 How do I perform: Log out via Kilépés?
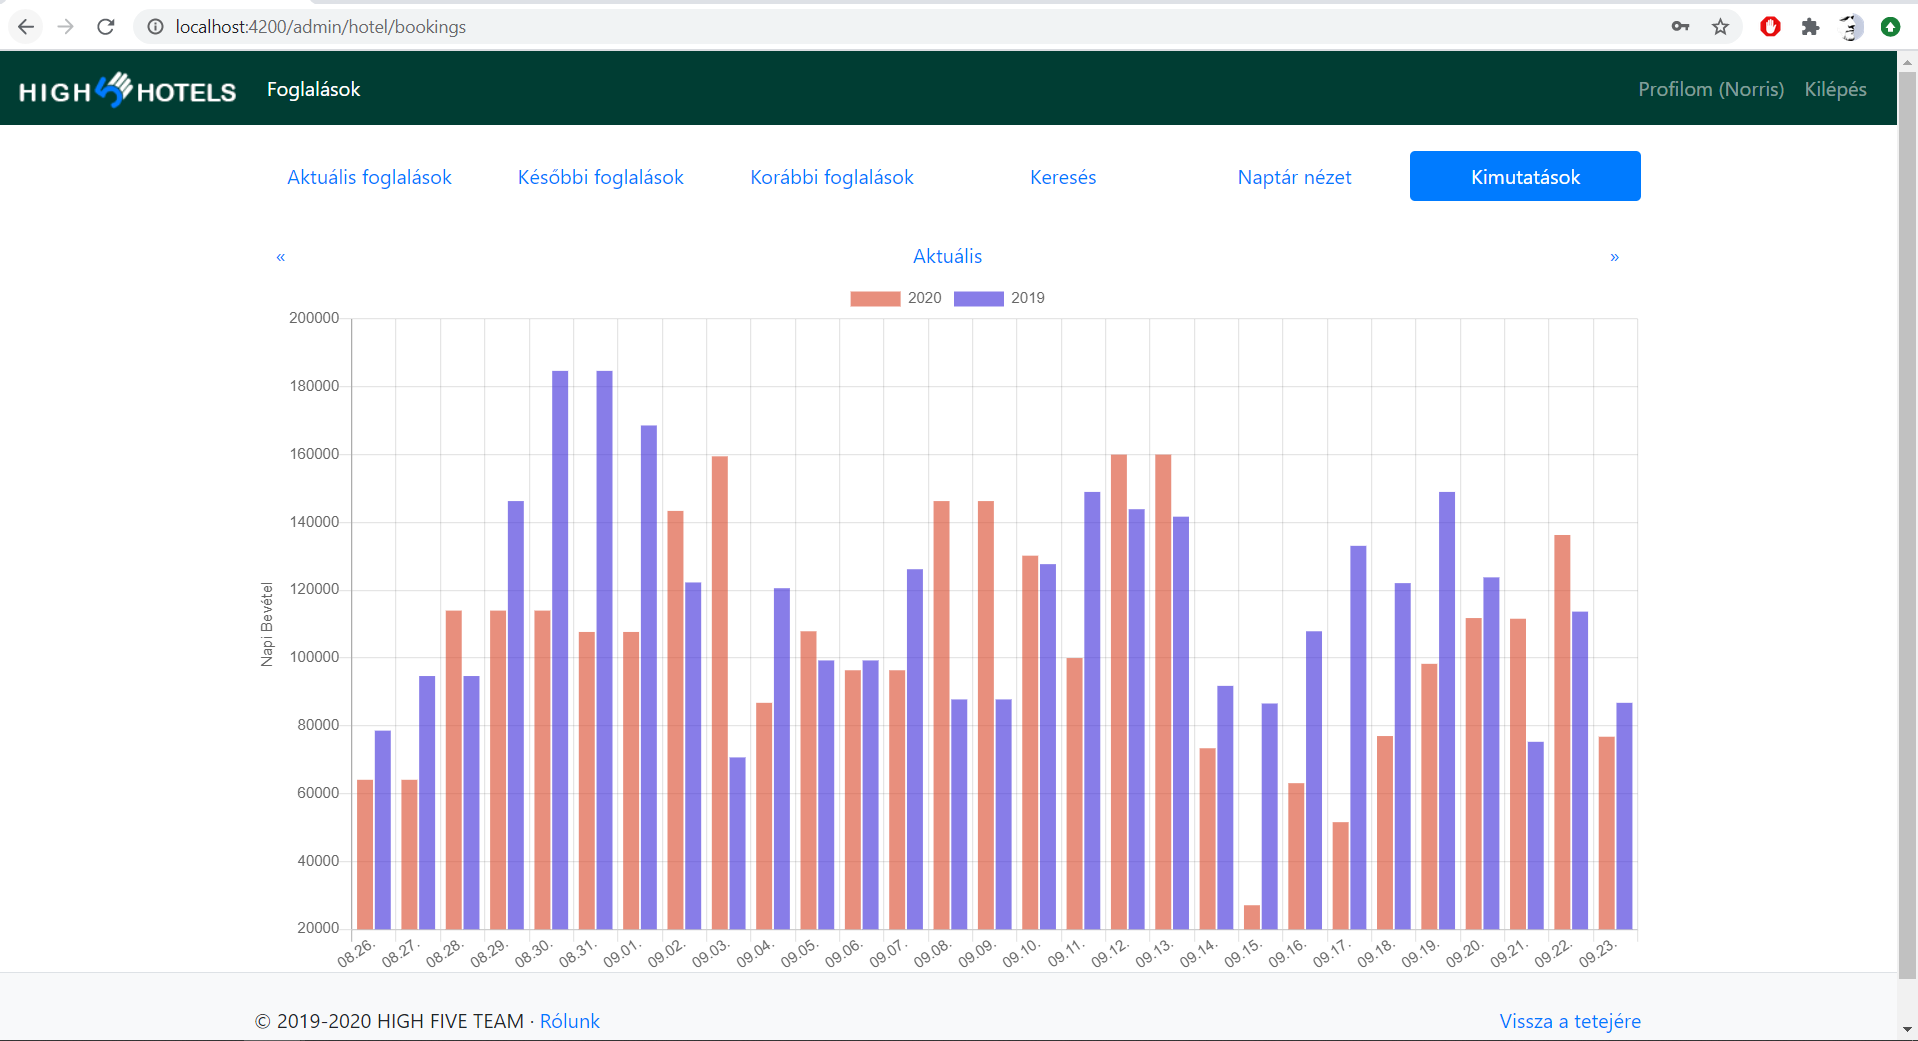tap(1835, 89)
